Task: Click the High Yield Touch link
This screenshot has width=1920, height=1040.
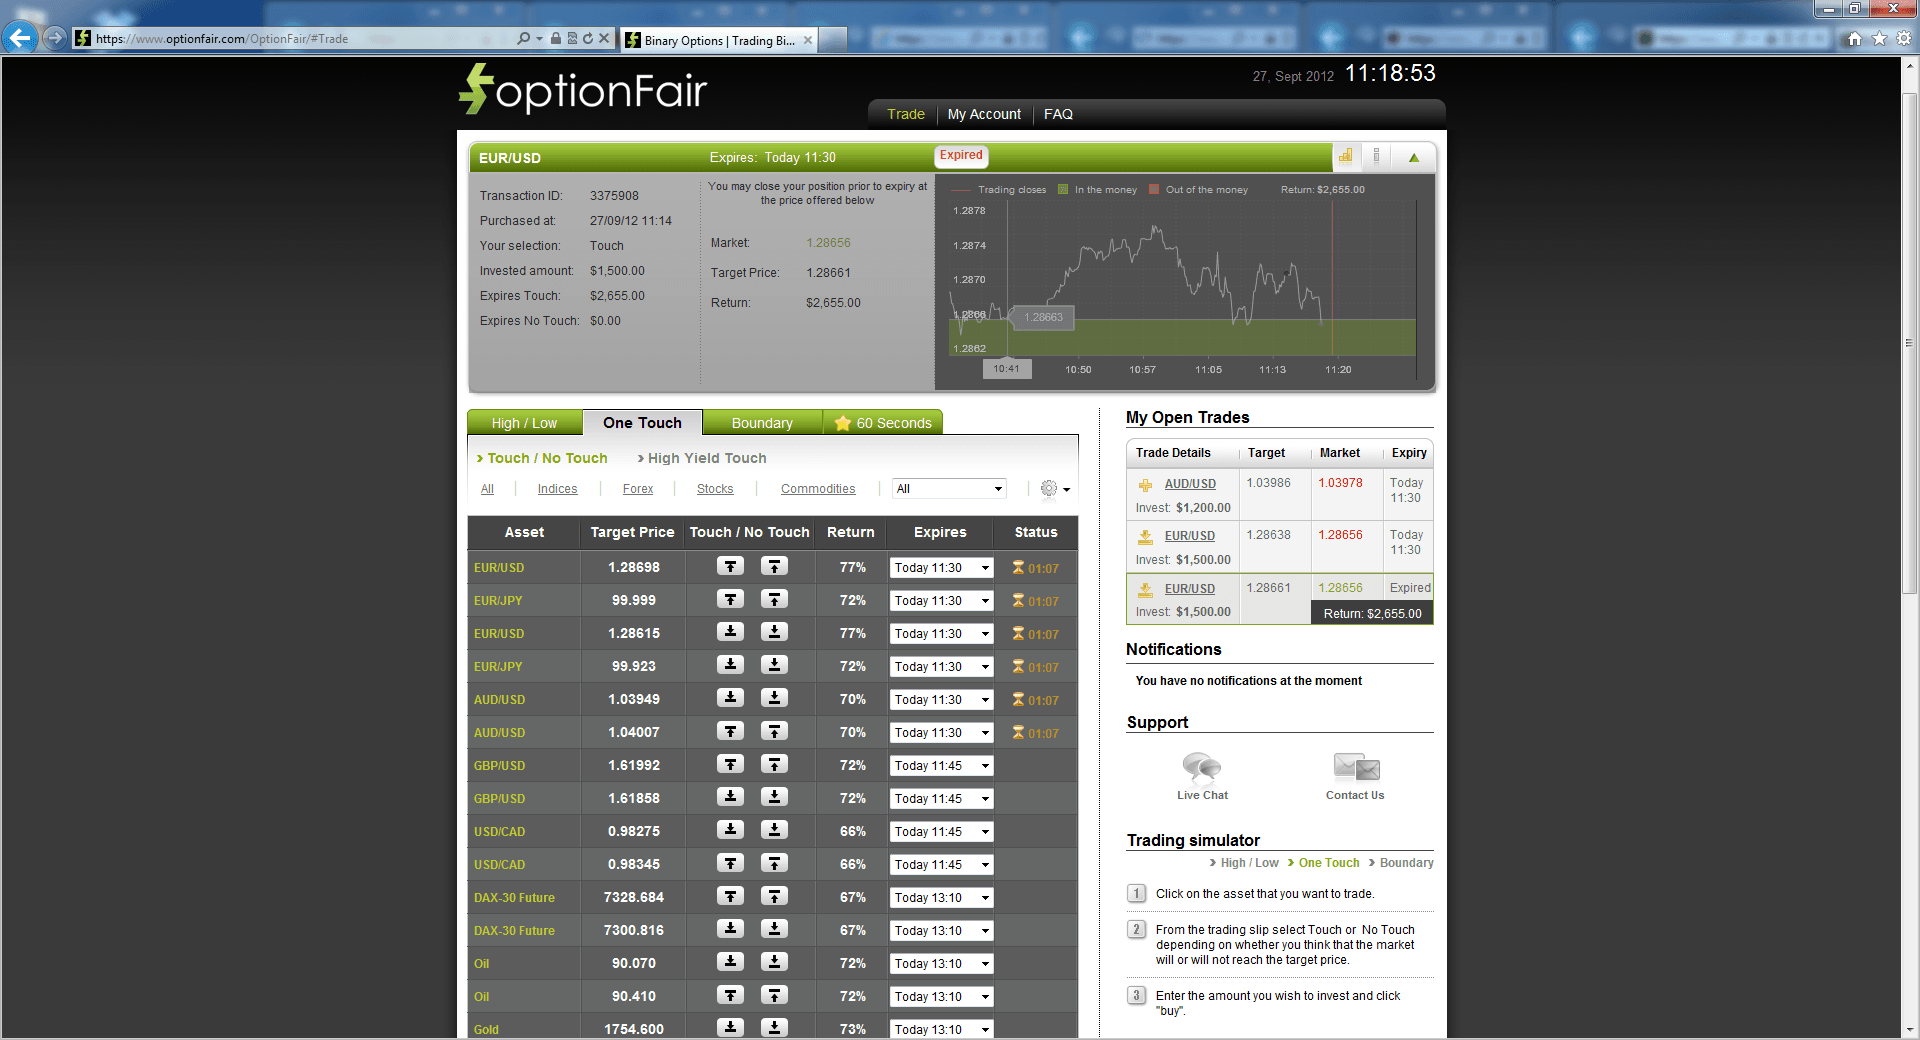Action: [705, 458]
